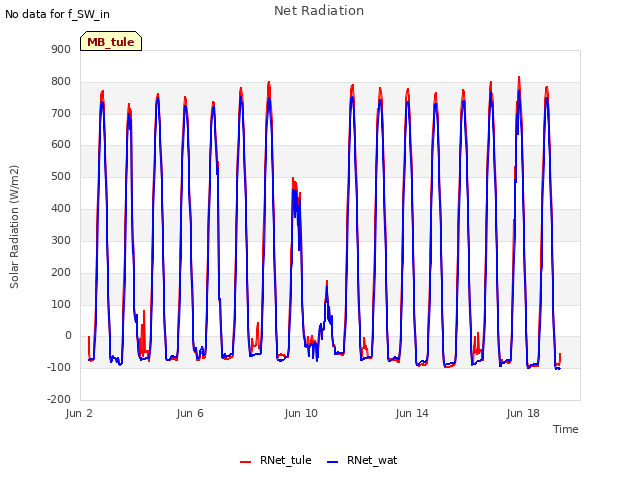Click the MB_tule annotation label
The height and width of the screenshot is (480, 640).
(x=111, y=42)
